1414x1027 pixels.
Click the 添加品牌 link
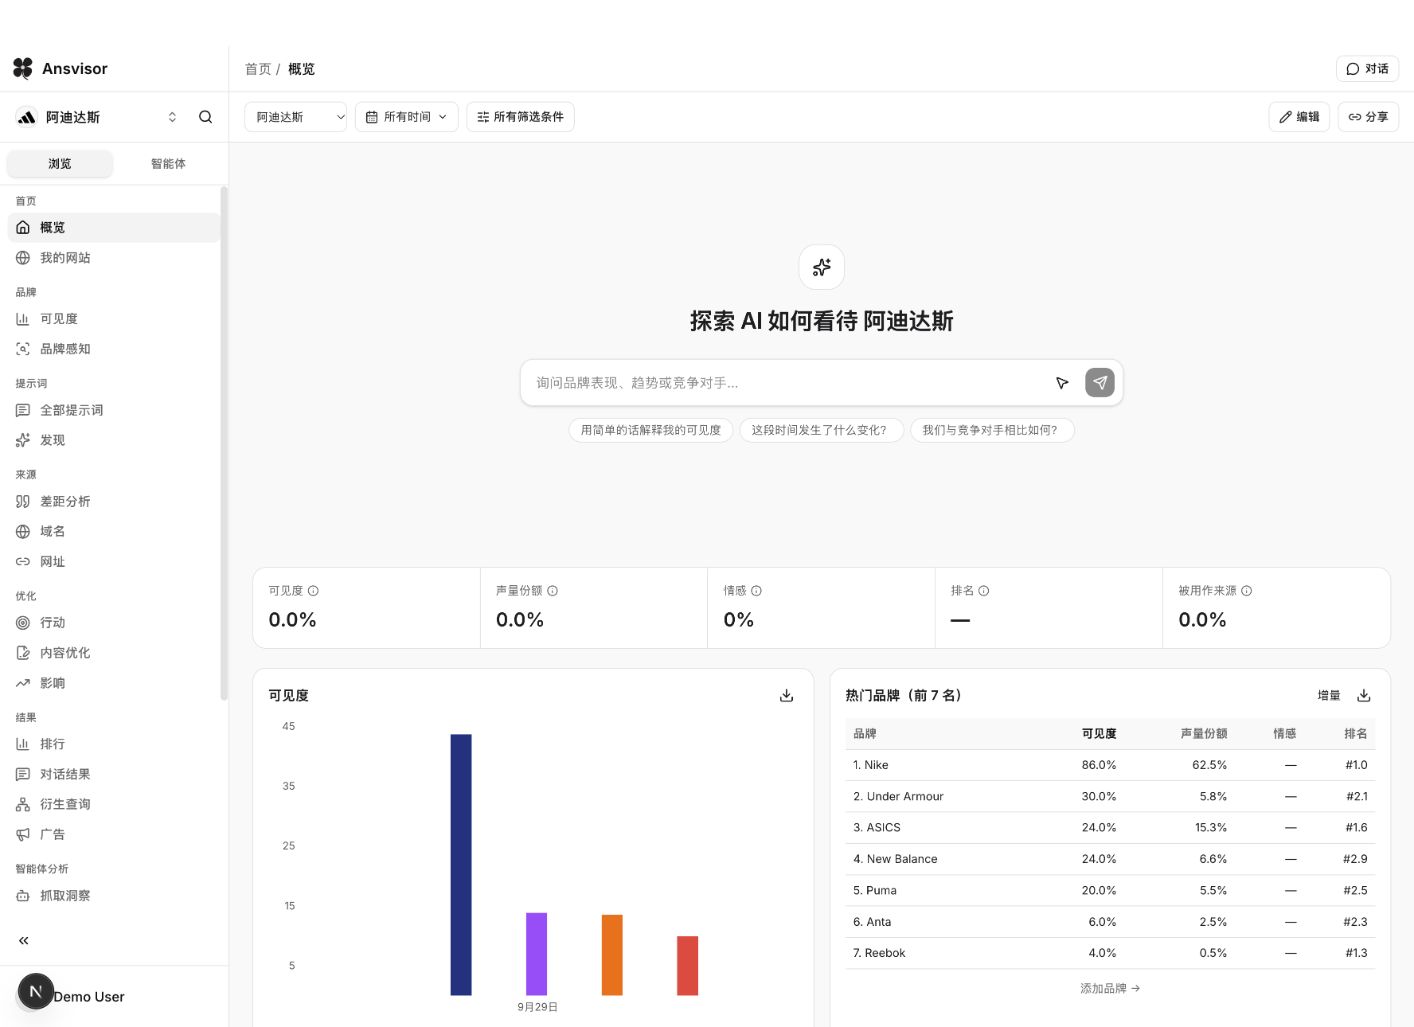(x=1110, y=988)
